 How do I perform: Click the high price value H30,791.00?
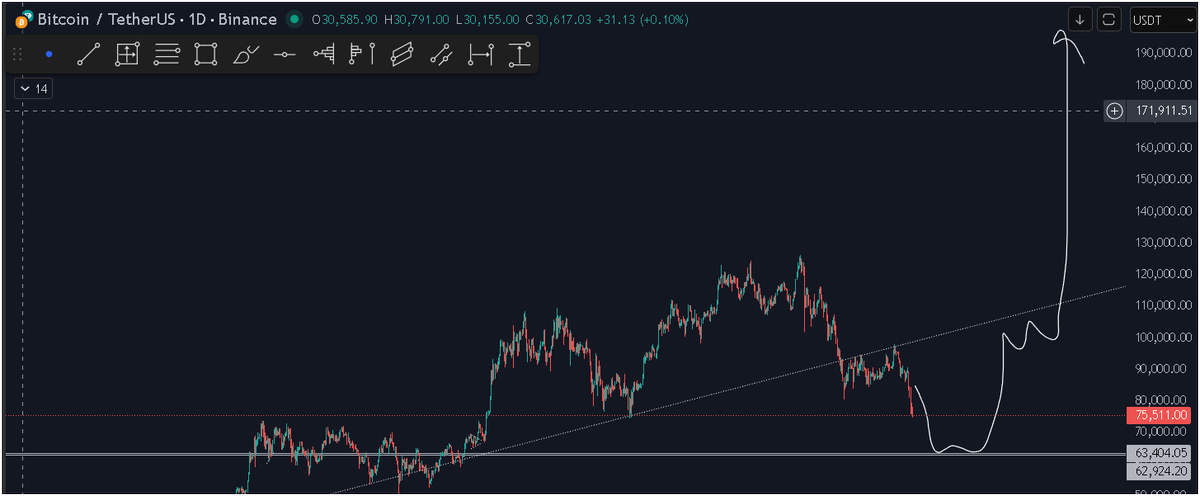[415, 19]
